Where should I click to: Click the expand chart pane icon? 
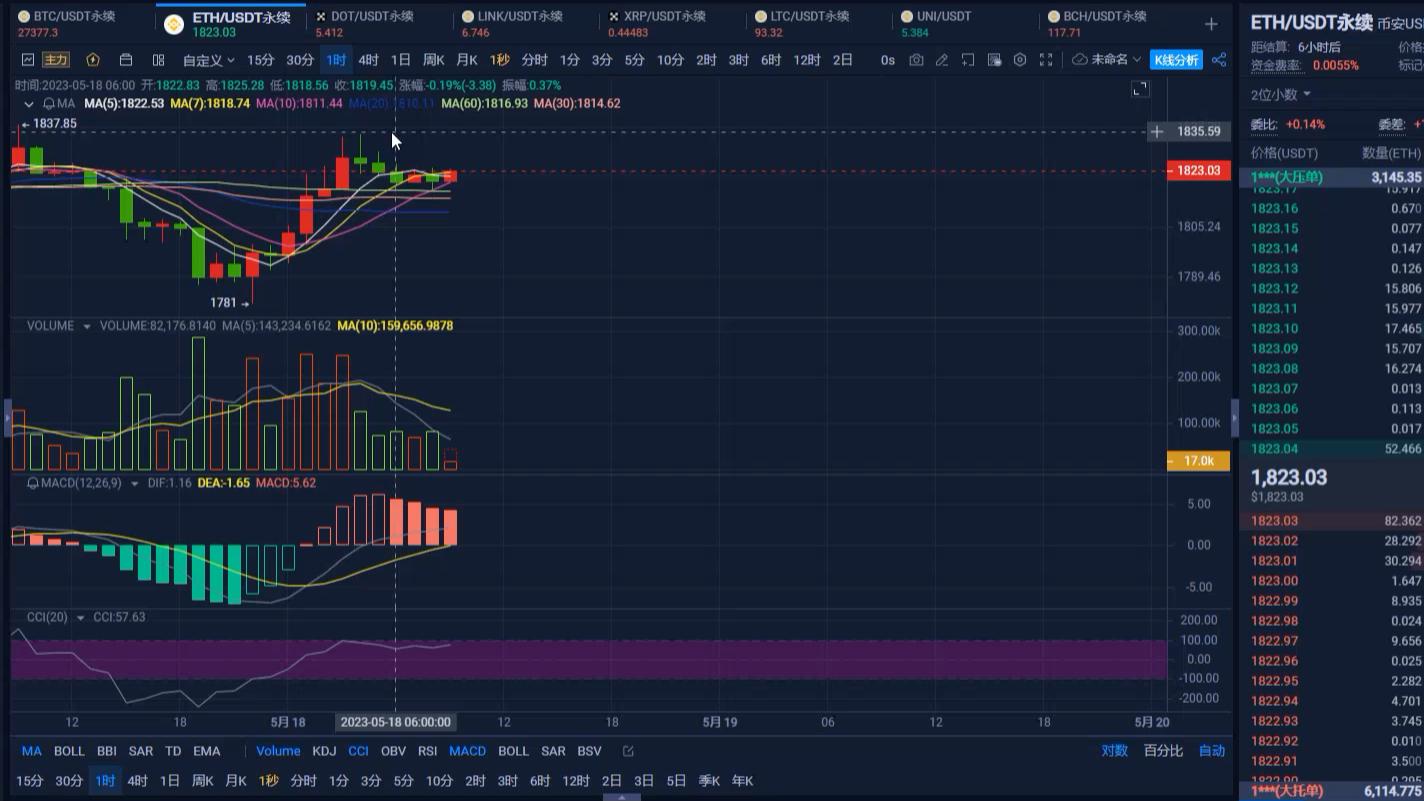(x=1140, y=90)
